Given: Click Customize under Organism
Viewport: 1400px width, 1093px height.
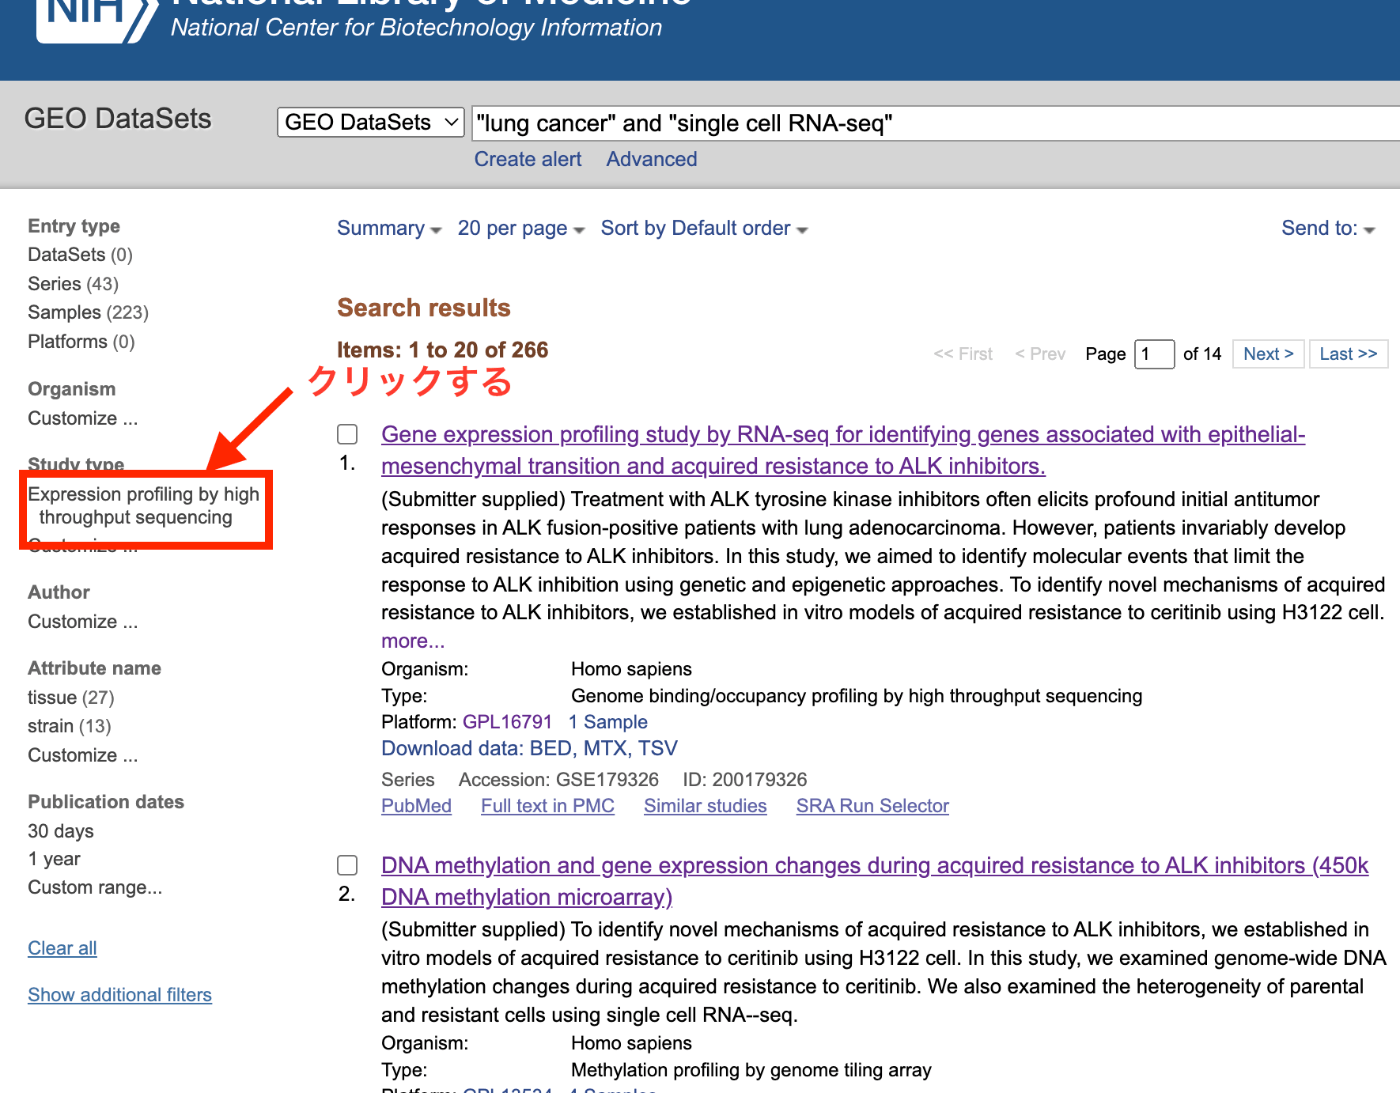Looking at the screenshot, I should pos(83,418).
